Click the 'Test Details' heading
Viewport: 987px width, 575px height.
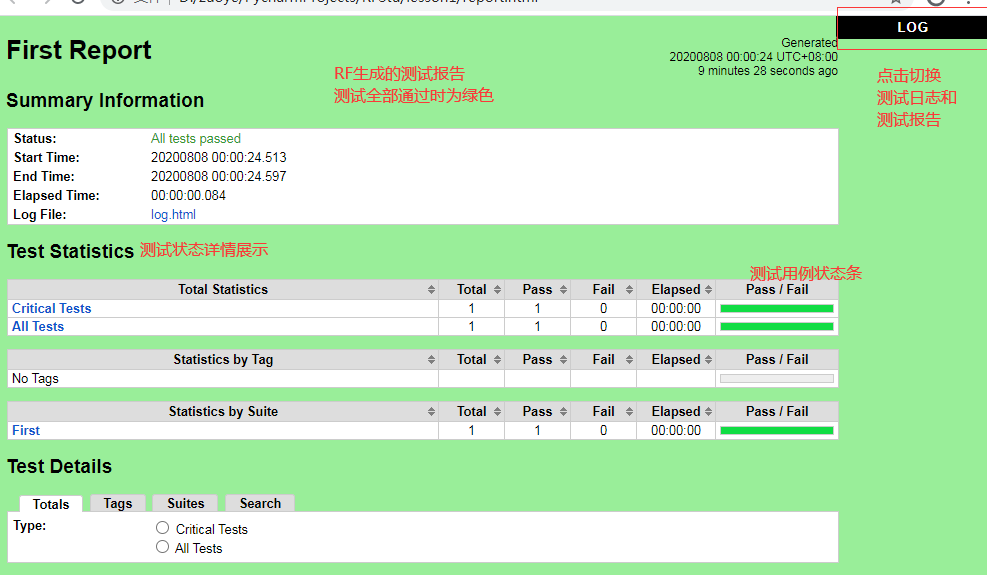click(59, 467)
